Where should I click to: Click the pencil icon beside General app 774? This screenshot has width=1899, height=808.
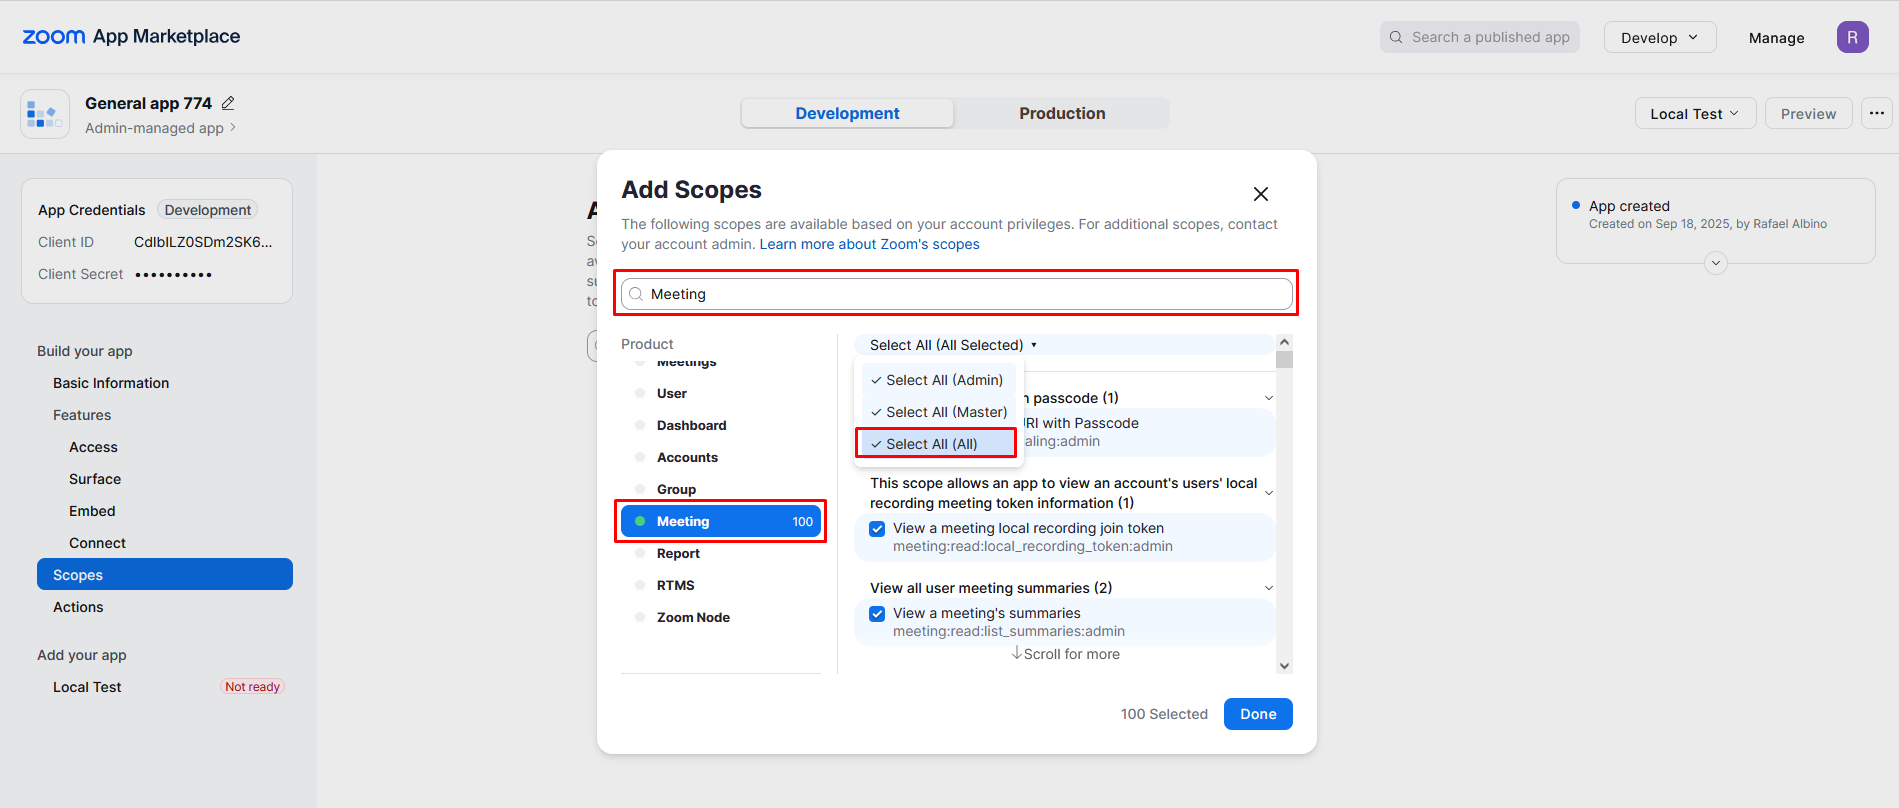pos(228,103)
